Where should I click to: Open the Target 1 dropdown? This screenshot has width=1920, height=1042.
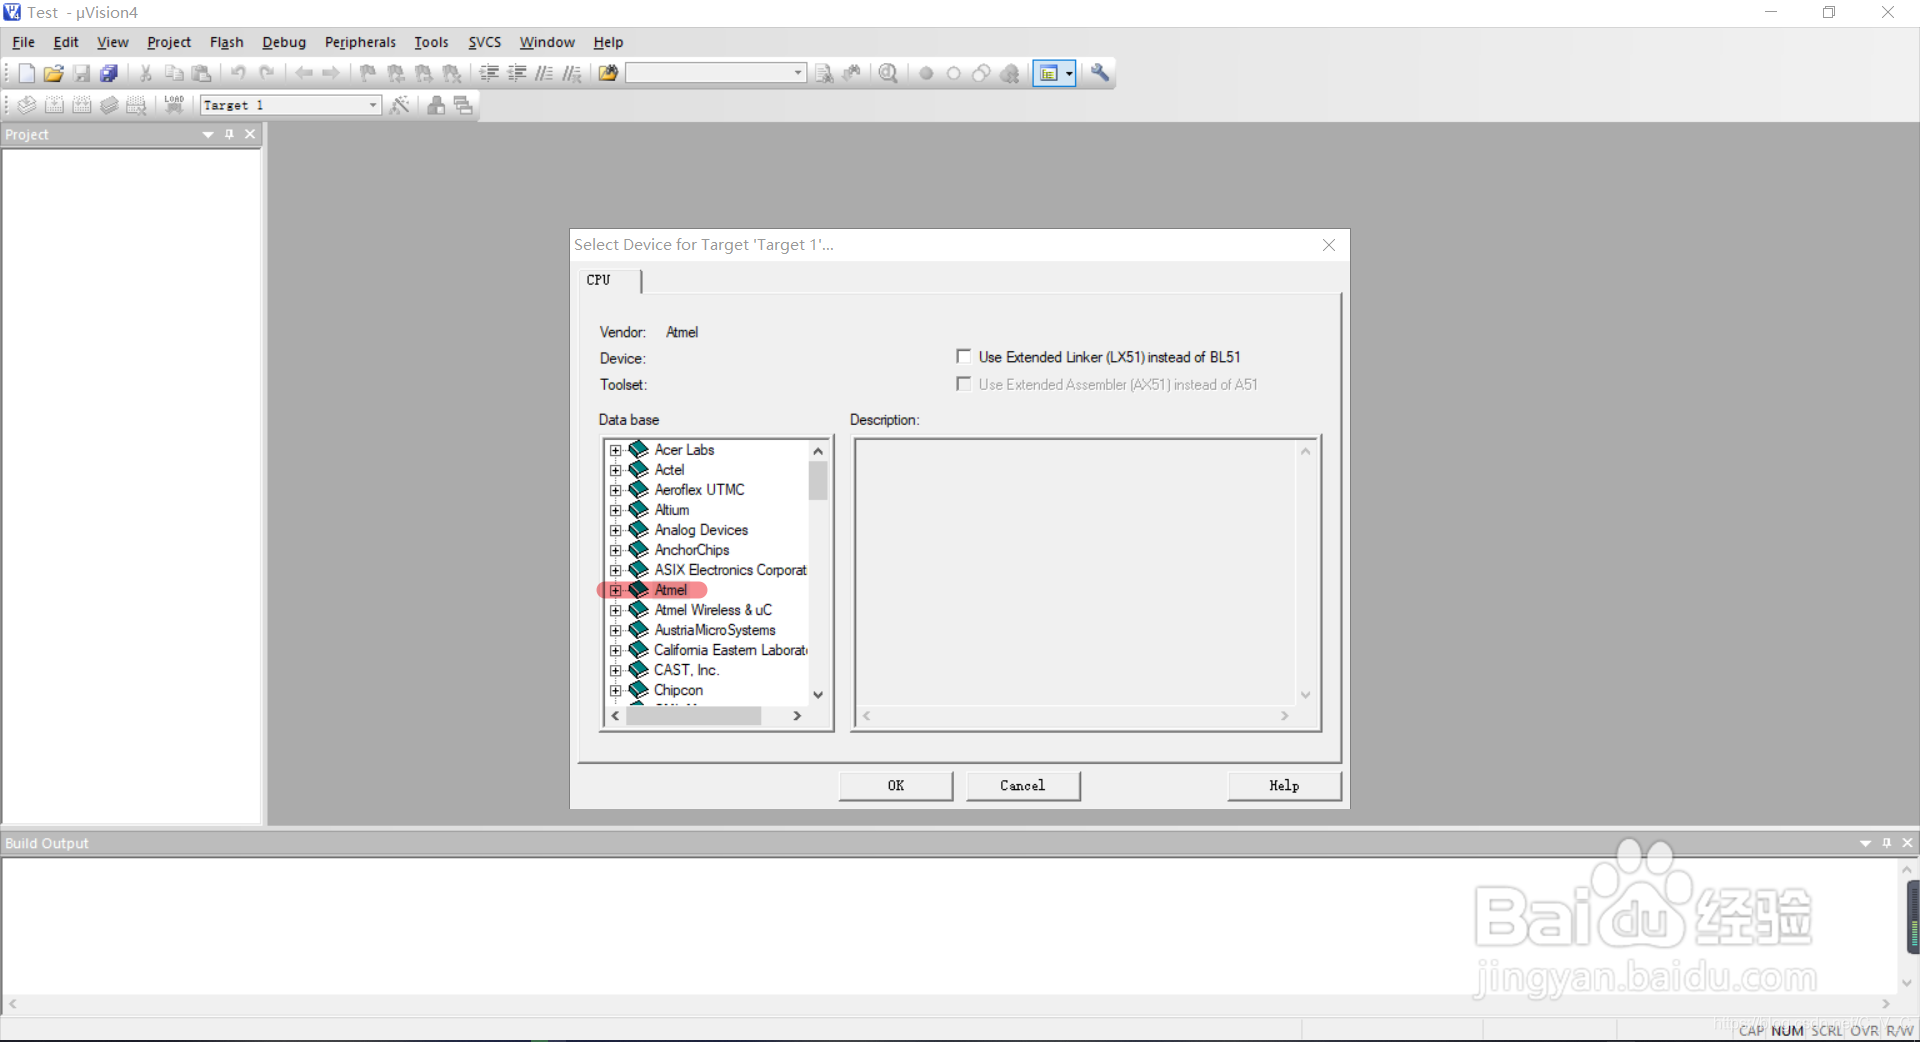click(x=373, y=105)
